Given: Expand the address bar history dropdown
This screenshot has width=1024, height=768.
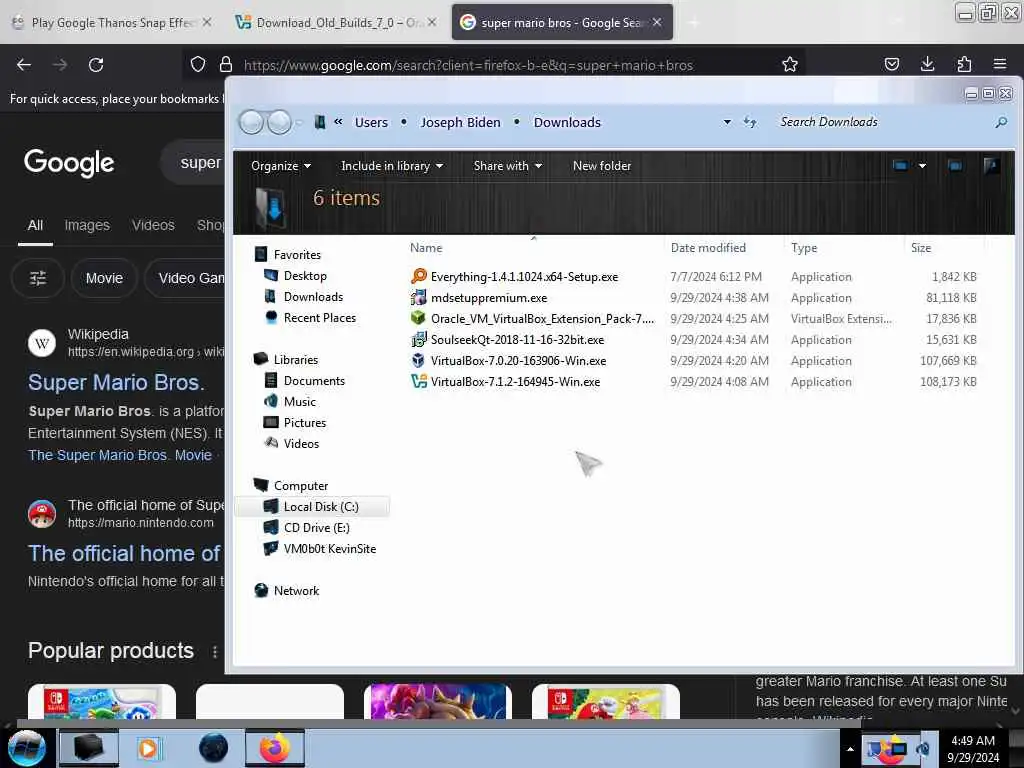Looking at the screenshot, I should pyautogui.click(x=727, y=122).
